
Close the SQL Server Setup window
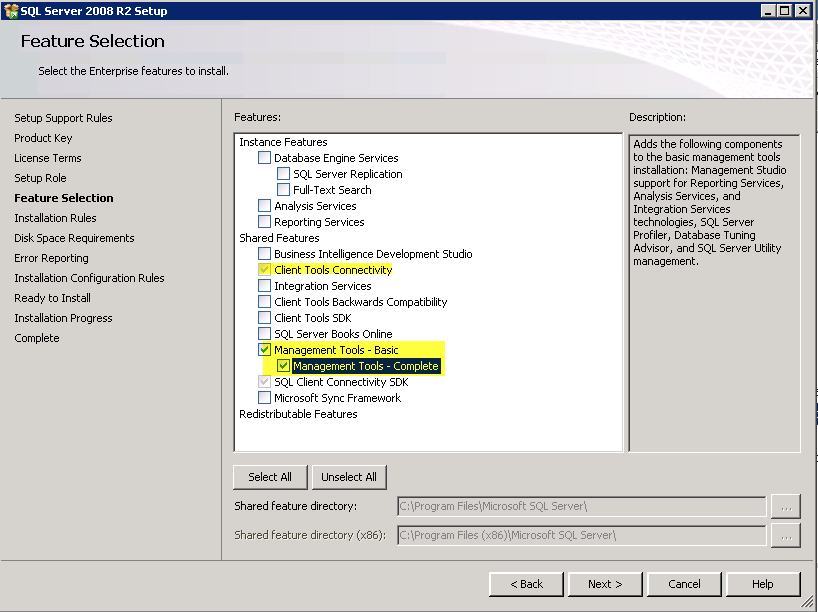pos(802,10)
